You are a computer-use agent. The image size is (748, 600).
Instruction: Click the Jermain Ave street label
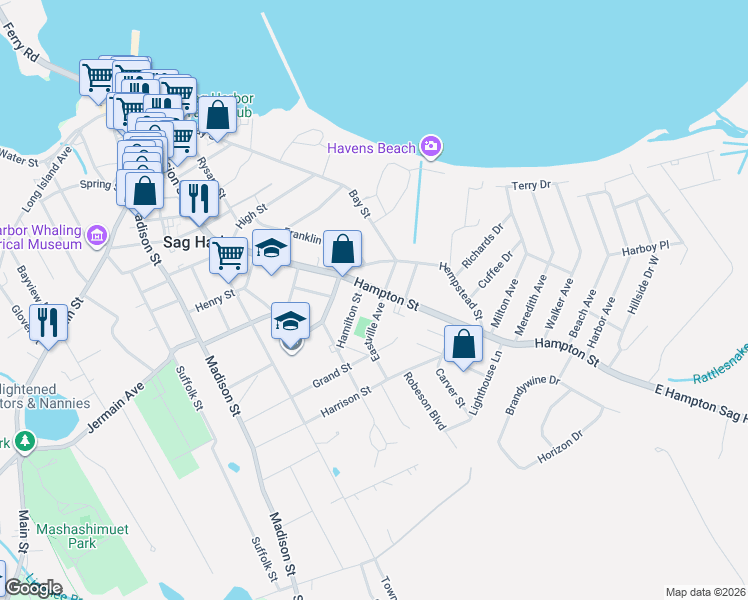pos(116,408)
